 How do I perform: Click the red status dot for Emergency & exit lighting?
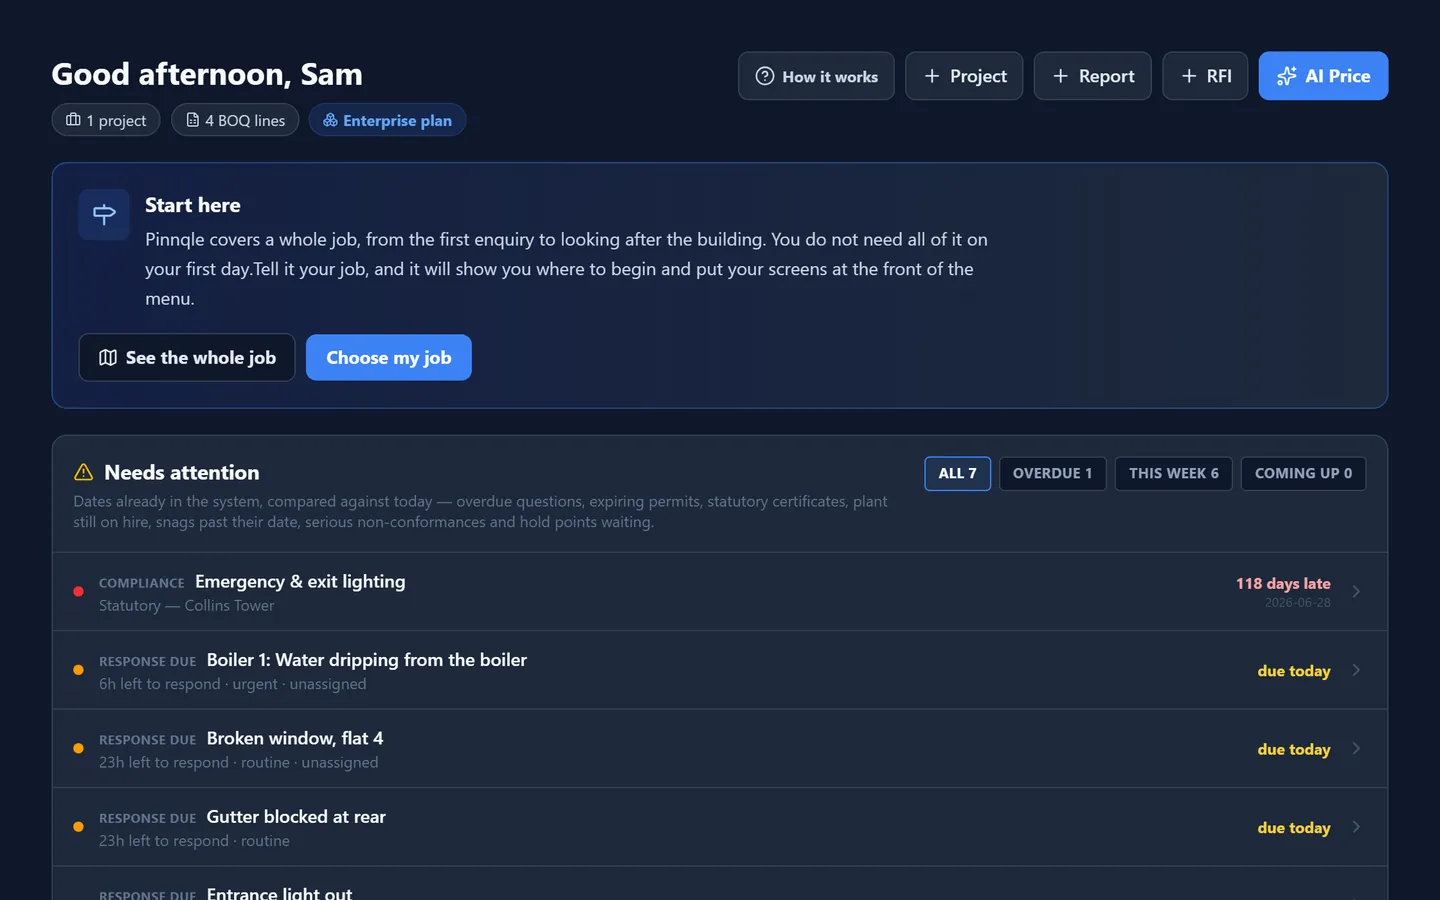point(78,592)
